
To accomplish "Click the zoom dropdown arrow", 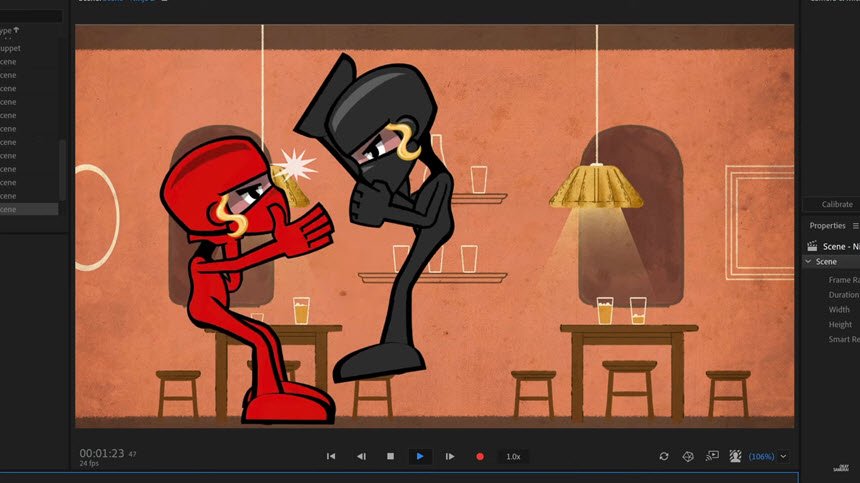I will 784,456.
